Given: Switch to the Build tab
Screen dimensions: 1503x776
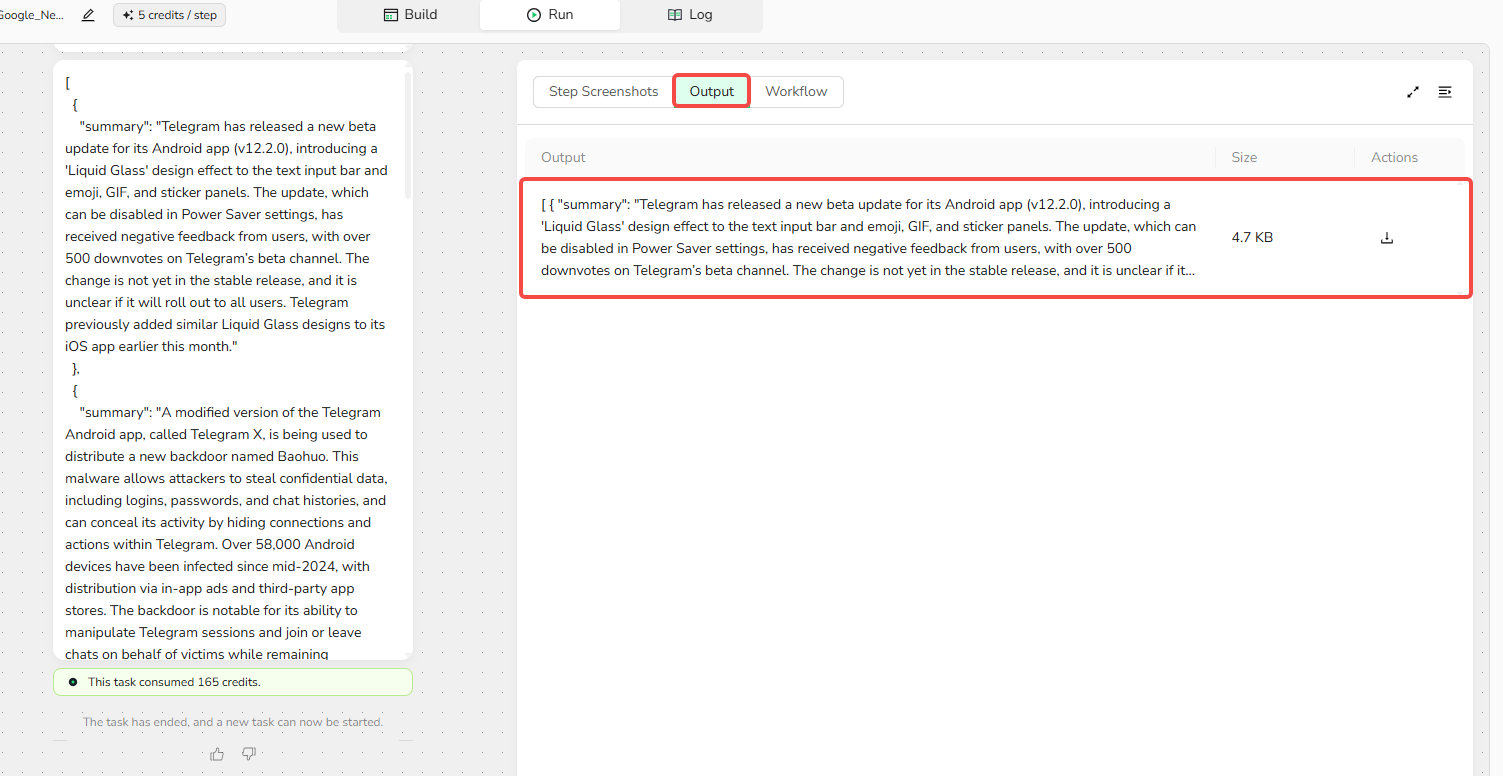Looking at the screenshot, I should [x=410, y=15].
